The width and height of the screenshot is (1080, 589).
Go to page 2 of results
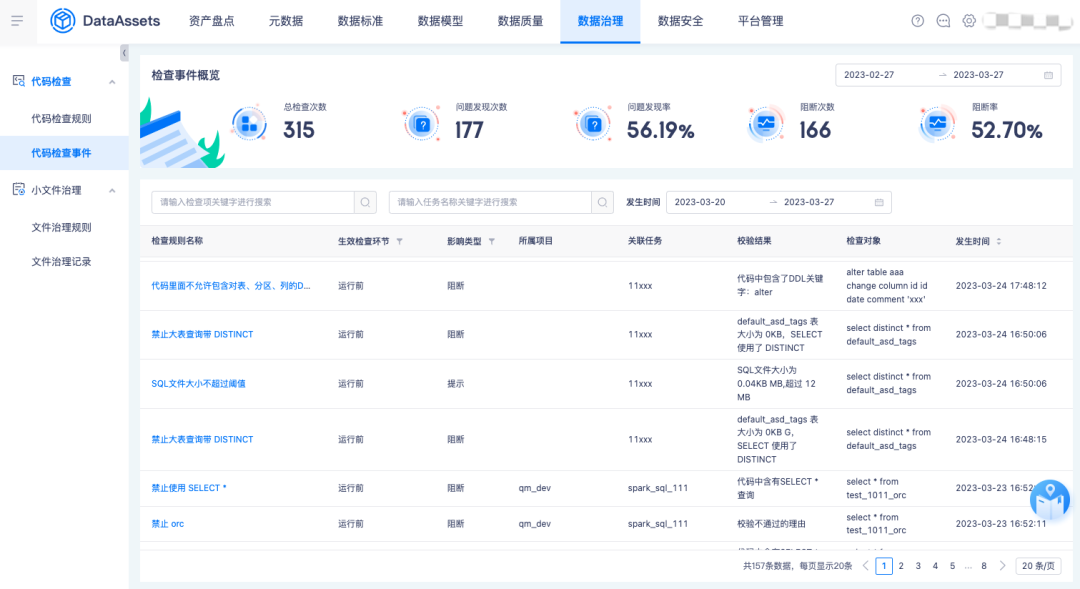(x=901, y=566)
